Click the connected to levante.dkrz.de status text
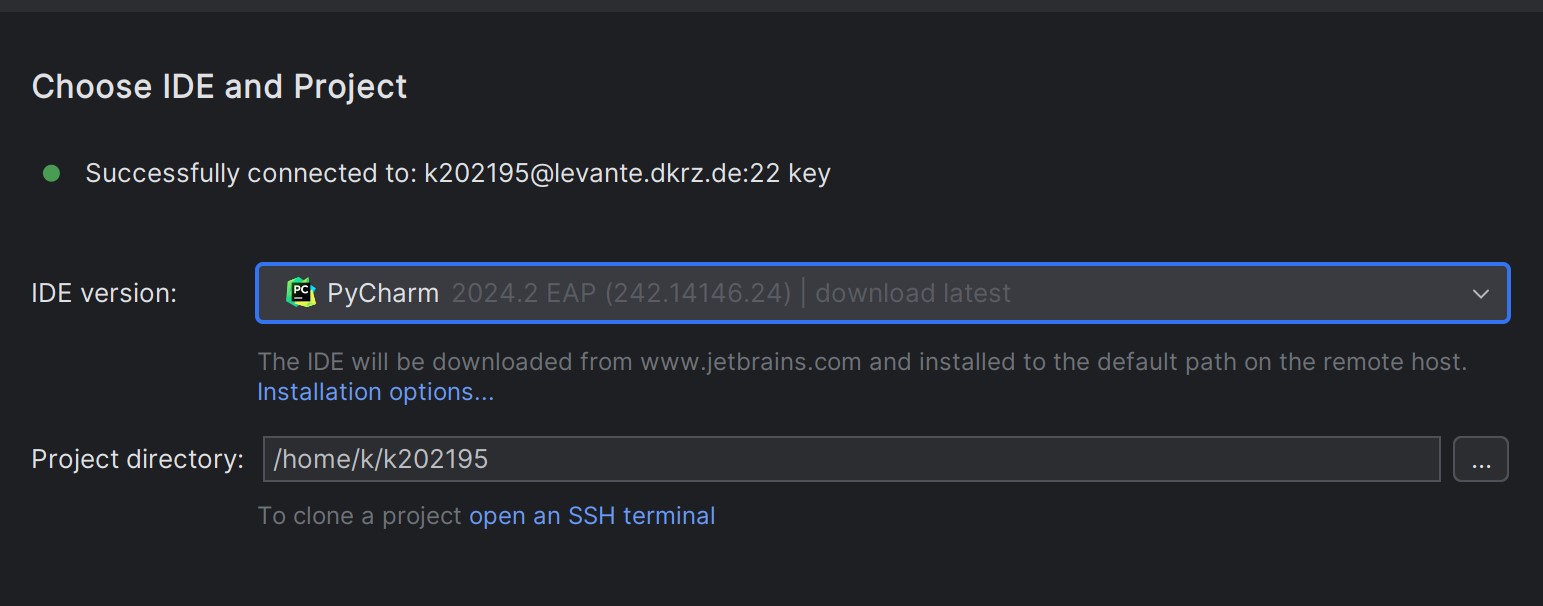Image resolution: width=1543 pixels, height=606 pixels. pyautogui.click(x=458, y=172)
